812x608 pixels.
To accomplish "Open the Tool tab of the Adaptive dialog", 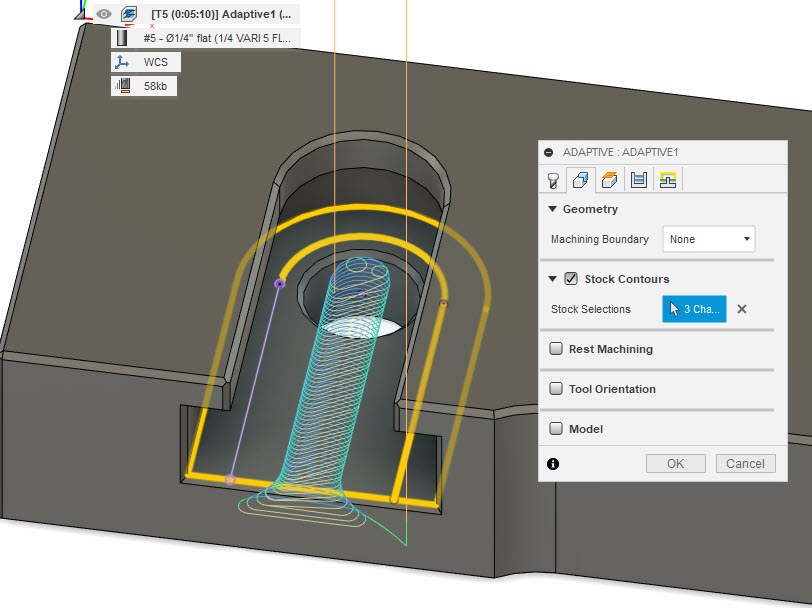I will [554, 180].
